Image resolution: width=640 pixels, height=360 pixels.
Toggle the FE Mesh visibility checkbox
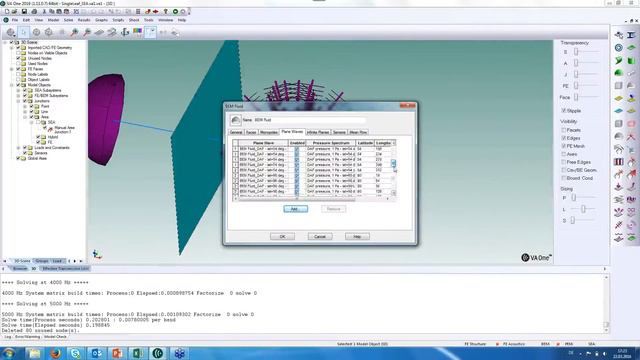click(564, 146)
